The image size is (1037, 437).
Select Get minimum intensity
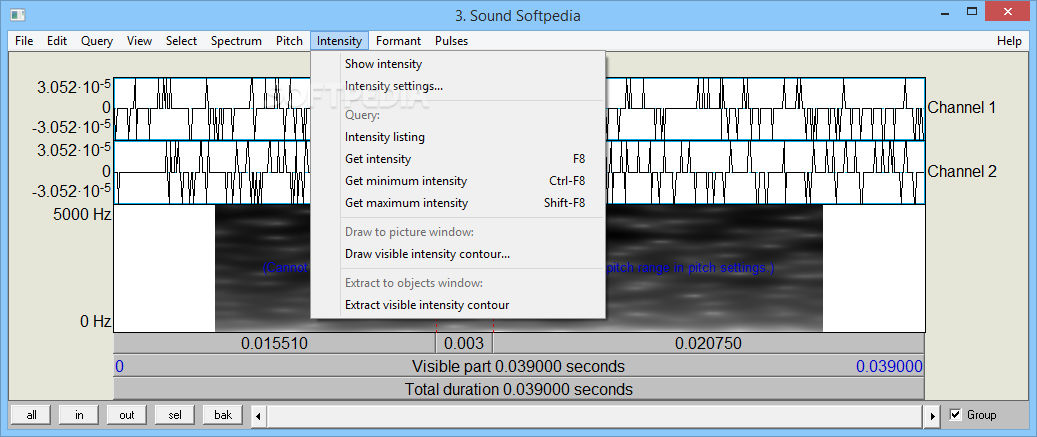pos(458,180)
